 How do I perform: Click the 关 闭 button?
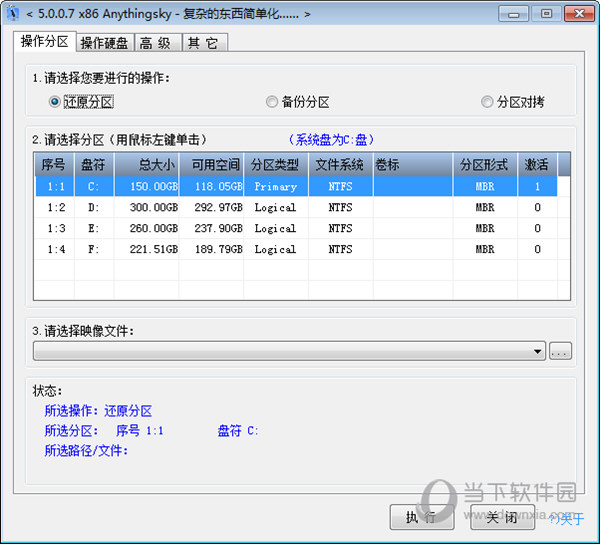(502, 517)
